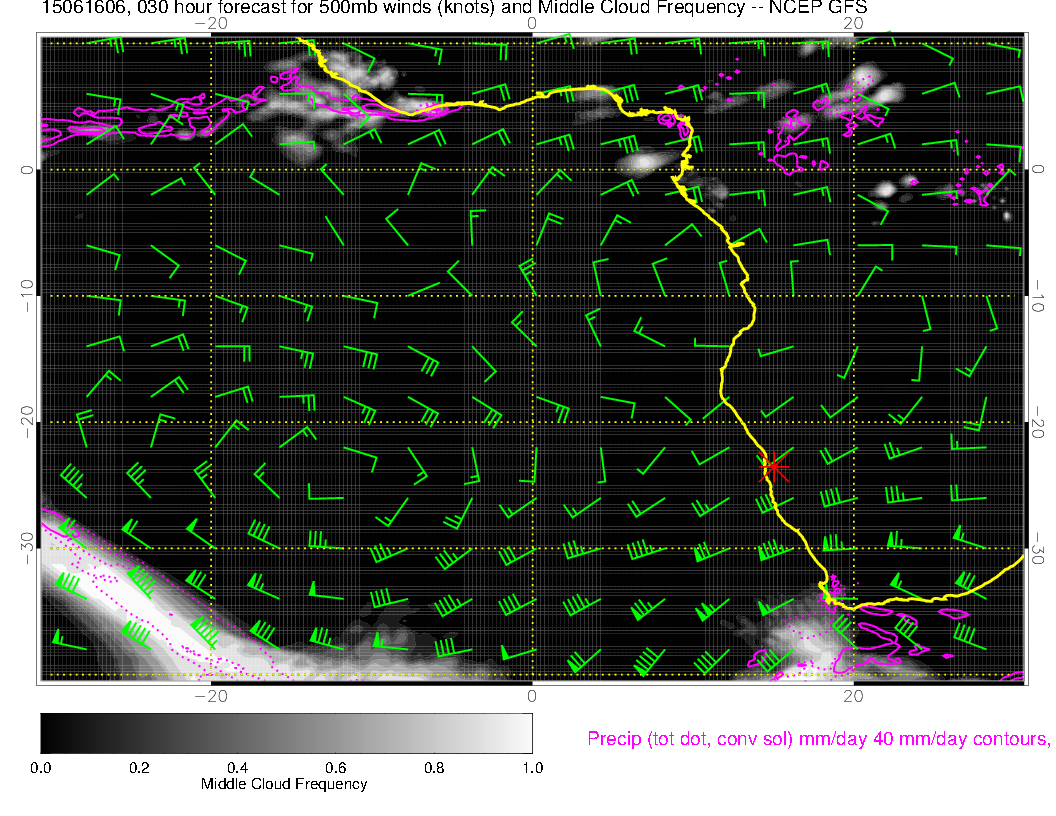This screenshot has width=1056, height=816.
Task: Click the 0.6 colorbar tick label
Action: [x=335, y=768]
